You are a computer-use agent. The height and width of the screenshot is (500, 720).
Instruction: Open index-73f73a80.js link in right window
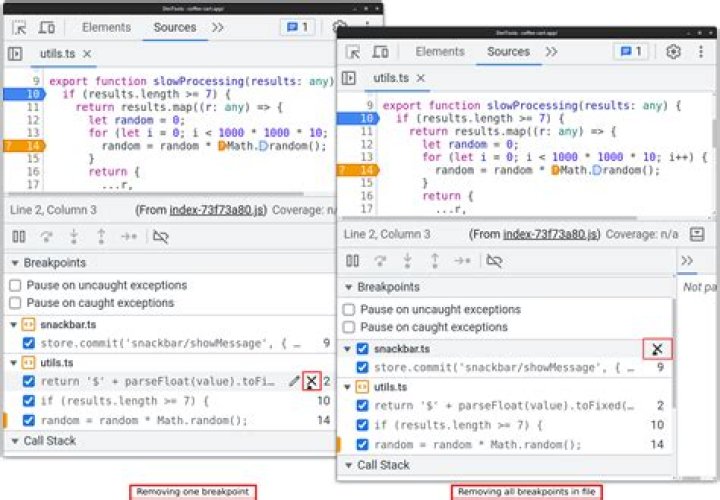pyautogui.click(x=551, y=235)
